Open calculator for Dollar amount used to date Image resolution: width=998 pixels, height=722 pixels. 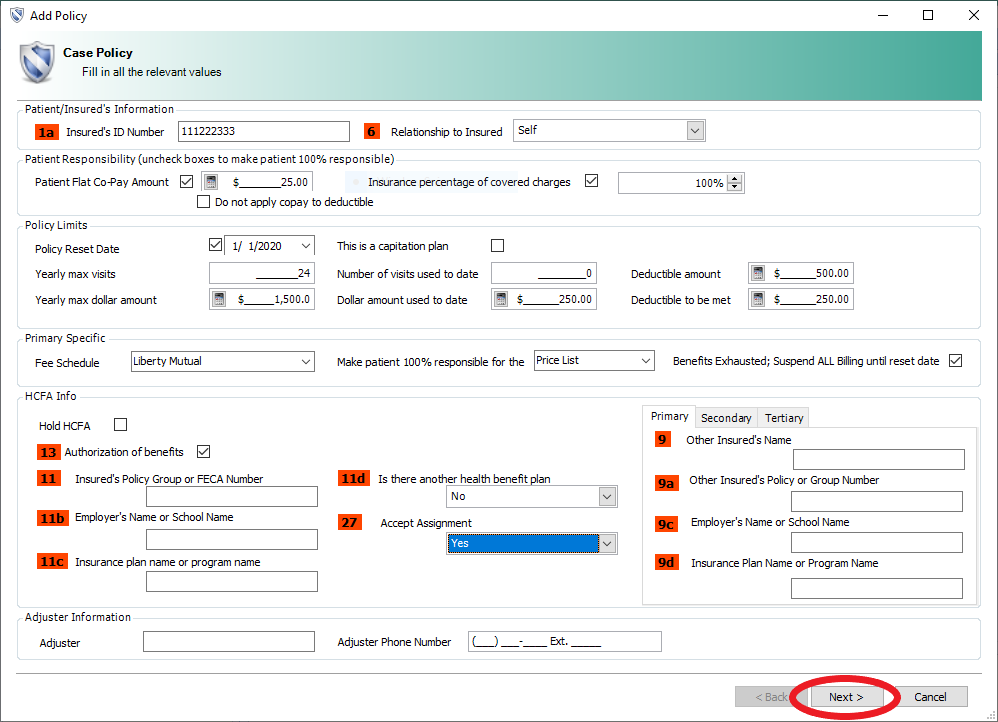501,299
